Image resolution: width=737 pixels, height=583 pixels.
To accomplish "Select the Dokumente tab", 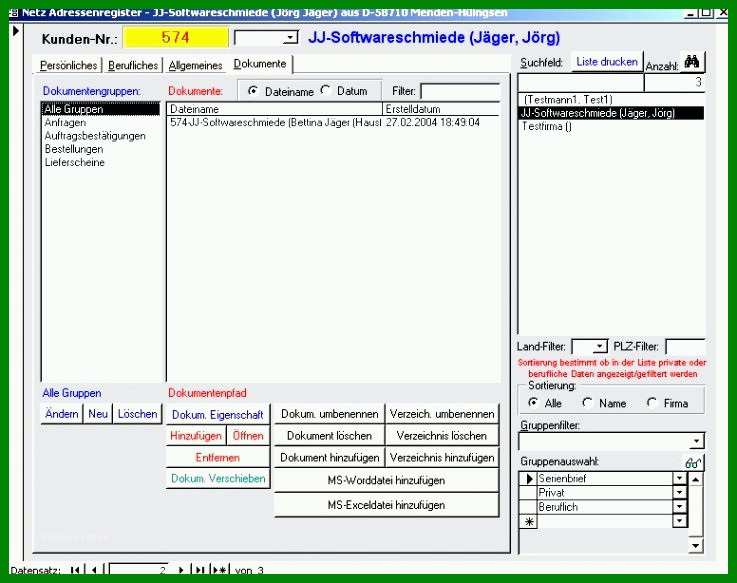I will click(x=260, y=63).
